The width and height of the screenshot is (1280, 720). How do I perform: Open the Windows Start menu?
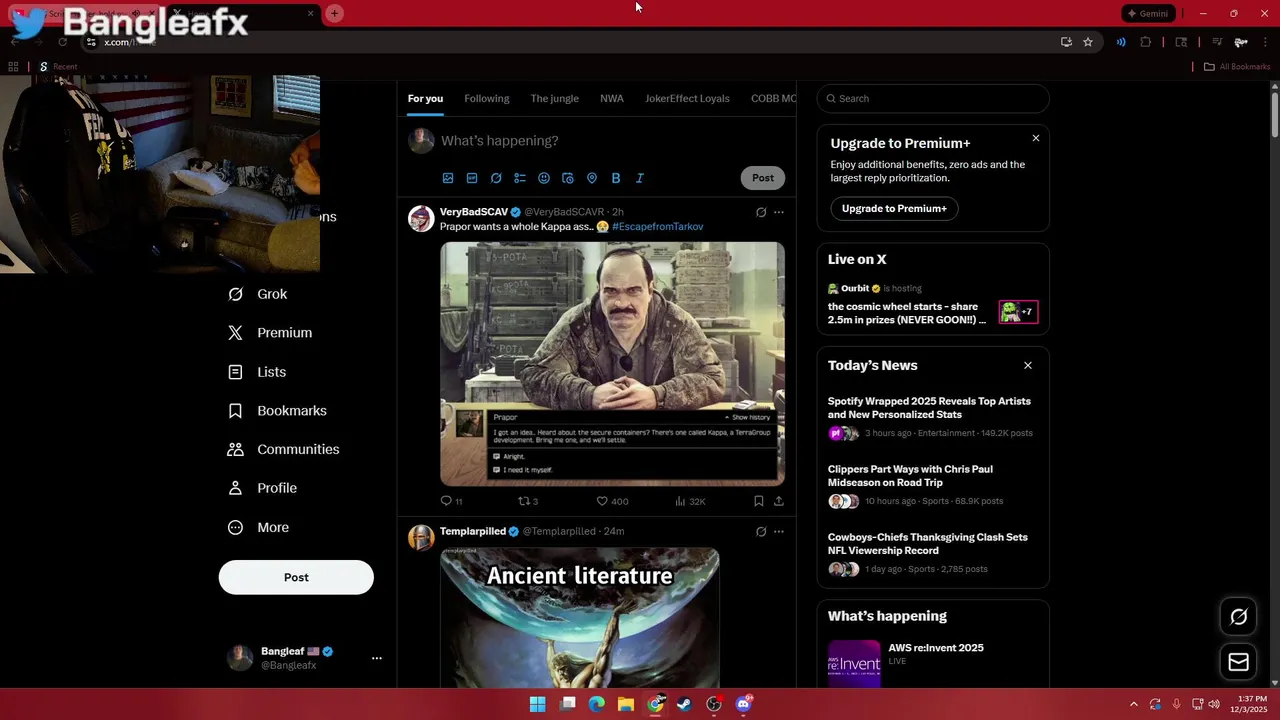coord(537,704)
